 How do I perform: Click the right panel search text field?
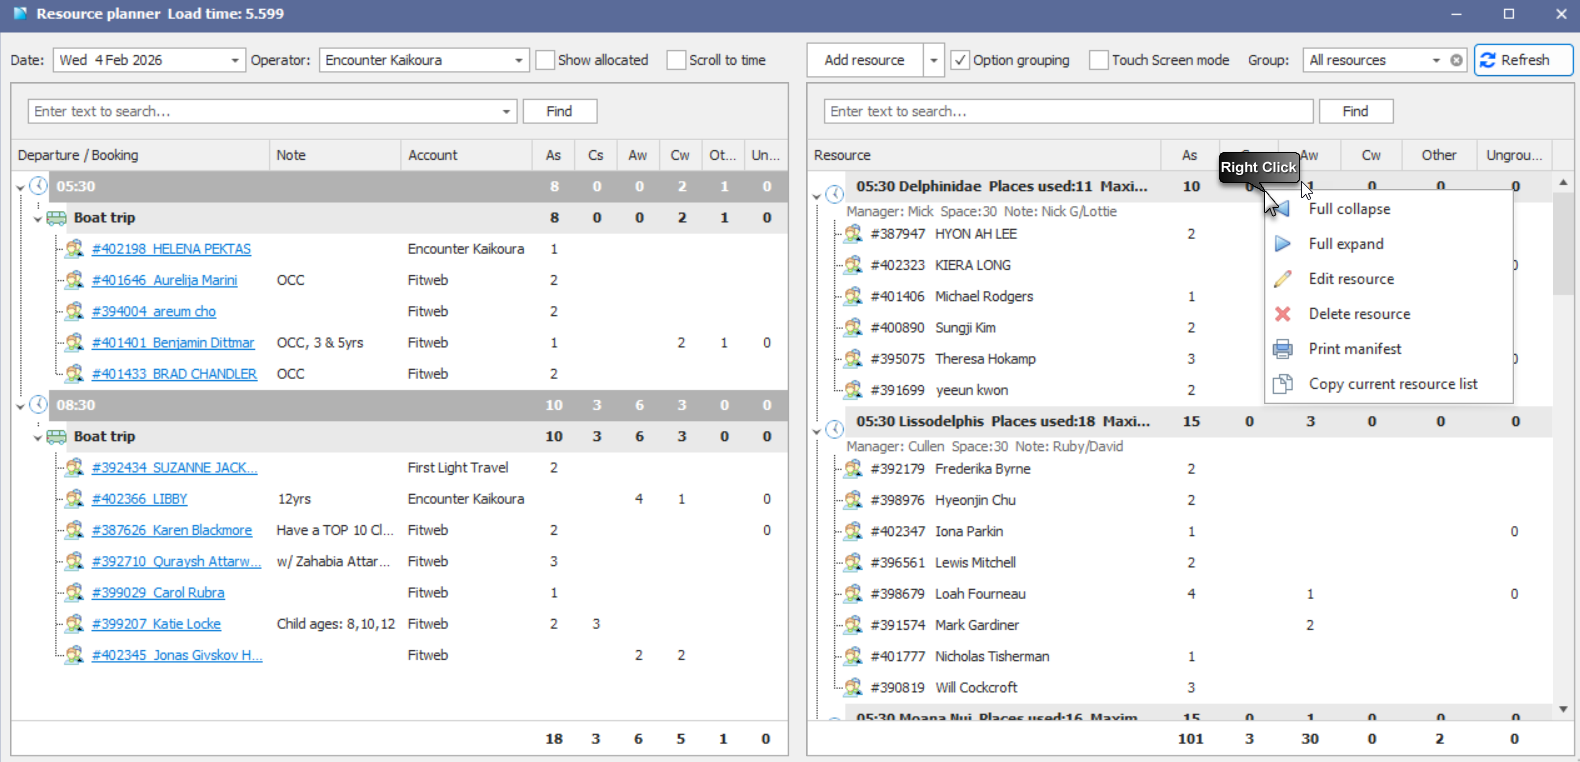1069,111
